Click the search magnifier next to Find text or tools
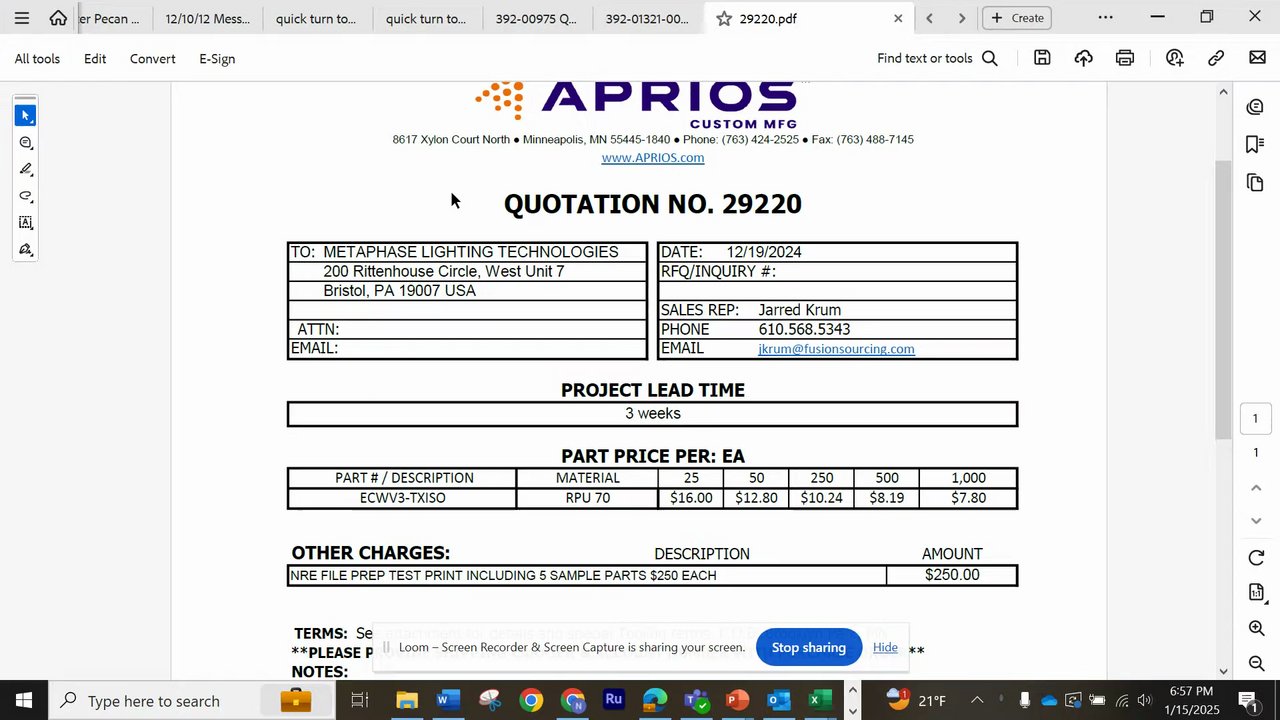 coord(990,58)
